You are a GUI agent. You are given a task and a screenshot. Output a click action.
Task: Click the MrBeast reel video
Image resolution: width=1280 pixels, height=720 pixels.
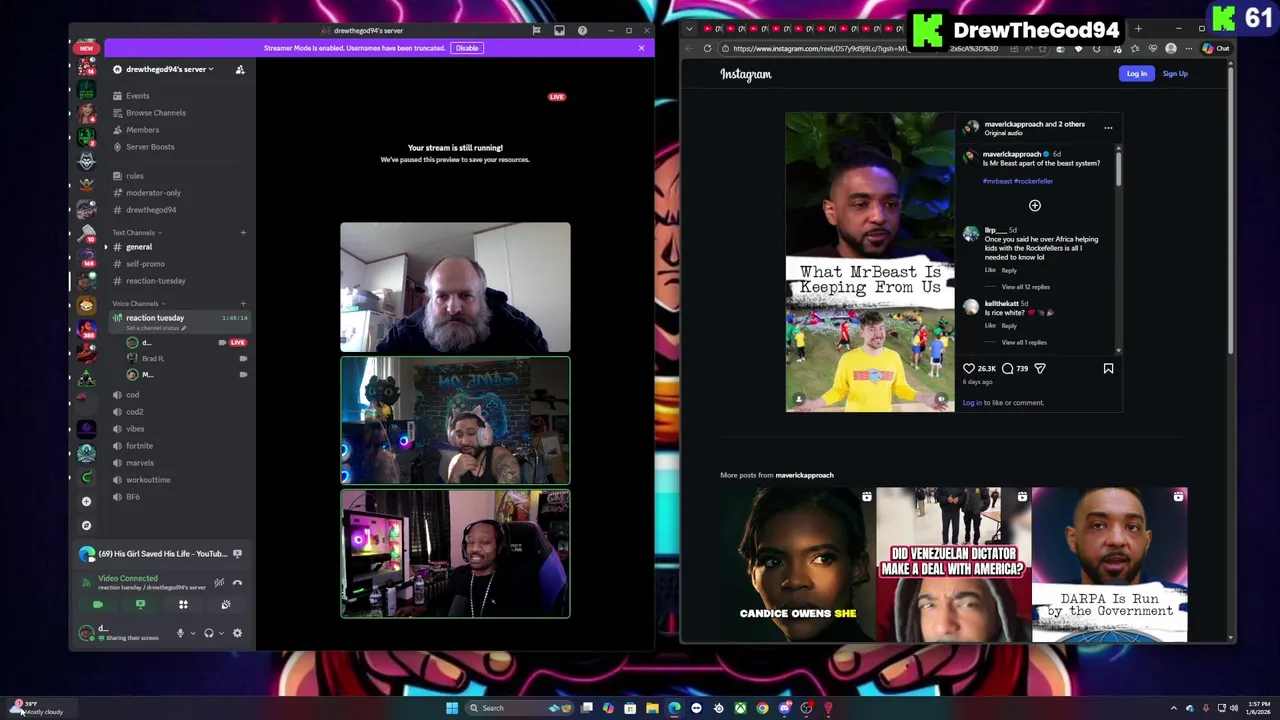click(x=870, y=262)
